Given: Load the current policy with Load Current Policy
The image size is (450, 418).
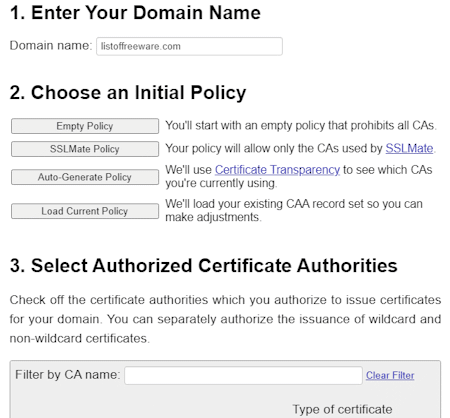Looking at the screenshot, I should click(x=85, y=211).
